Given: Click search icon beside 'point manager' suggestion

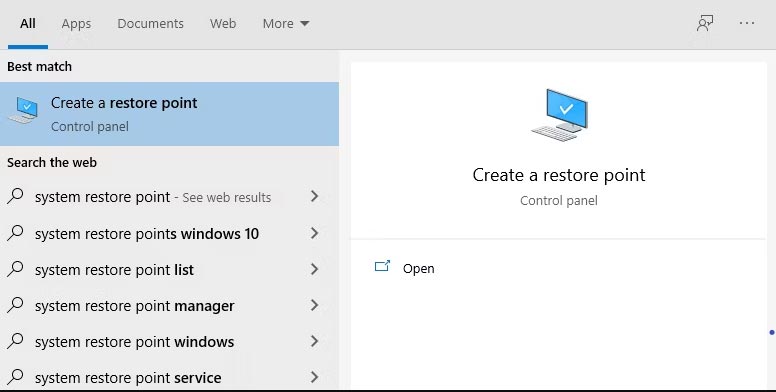Looking at the screenshot, I should click(15, 304).
